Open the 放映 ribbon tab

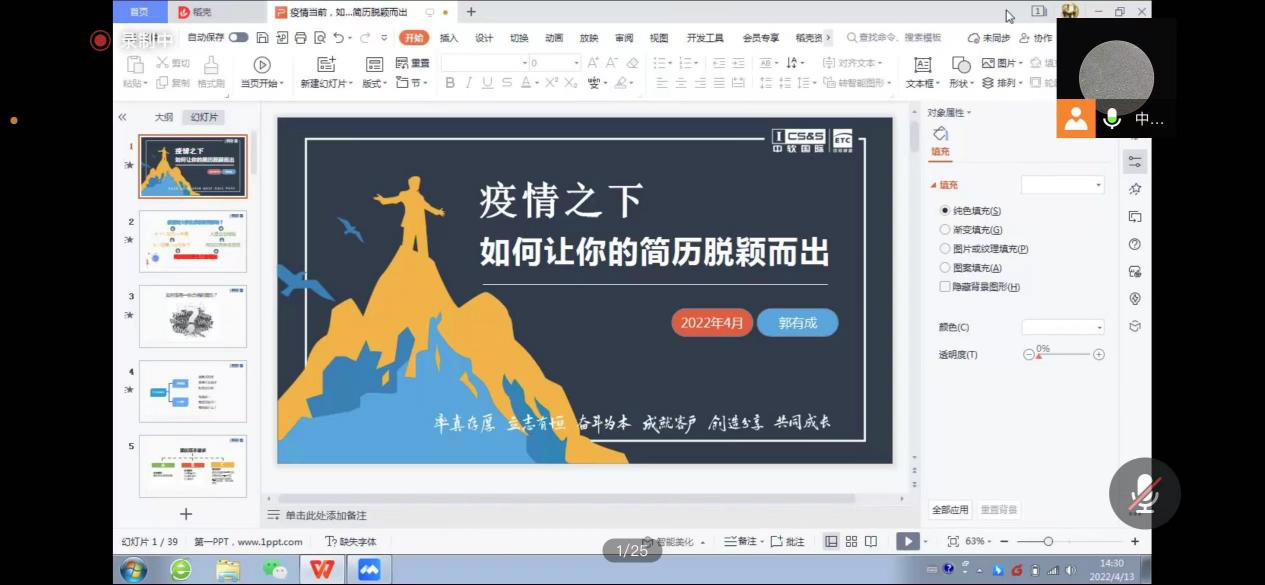pyautogui.click(x=589, y=36)
